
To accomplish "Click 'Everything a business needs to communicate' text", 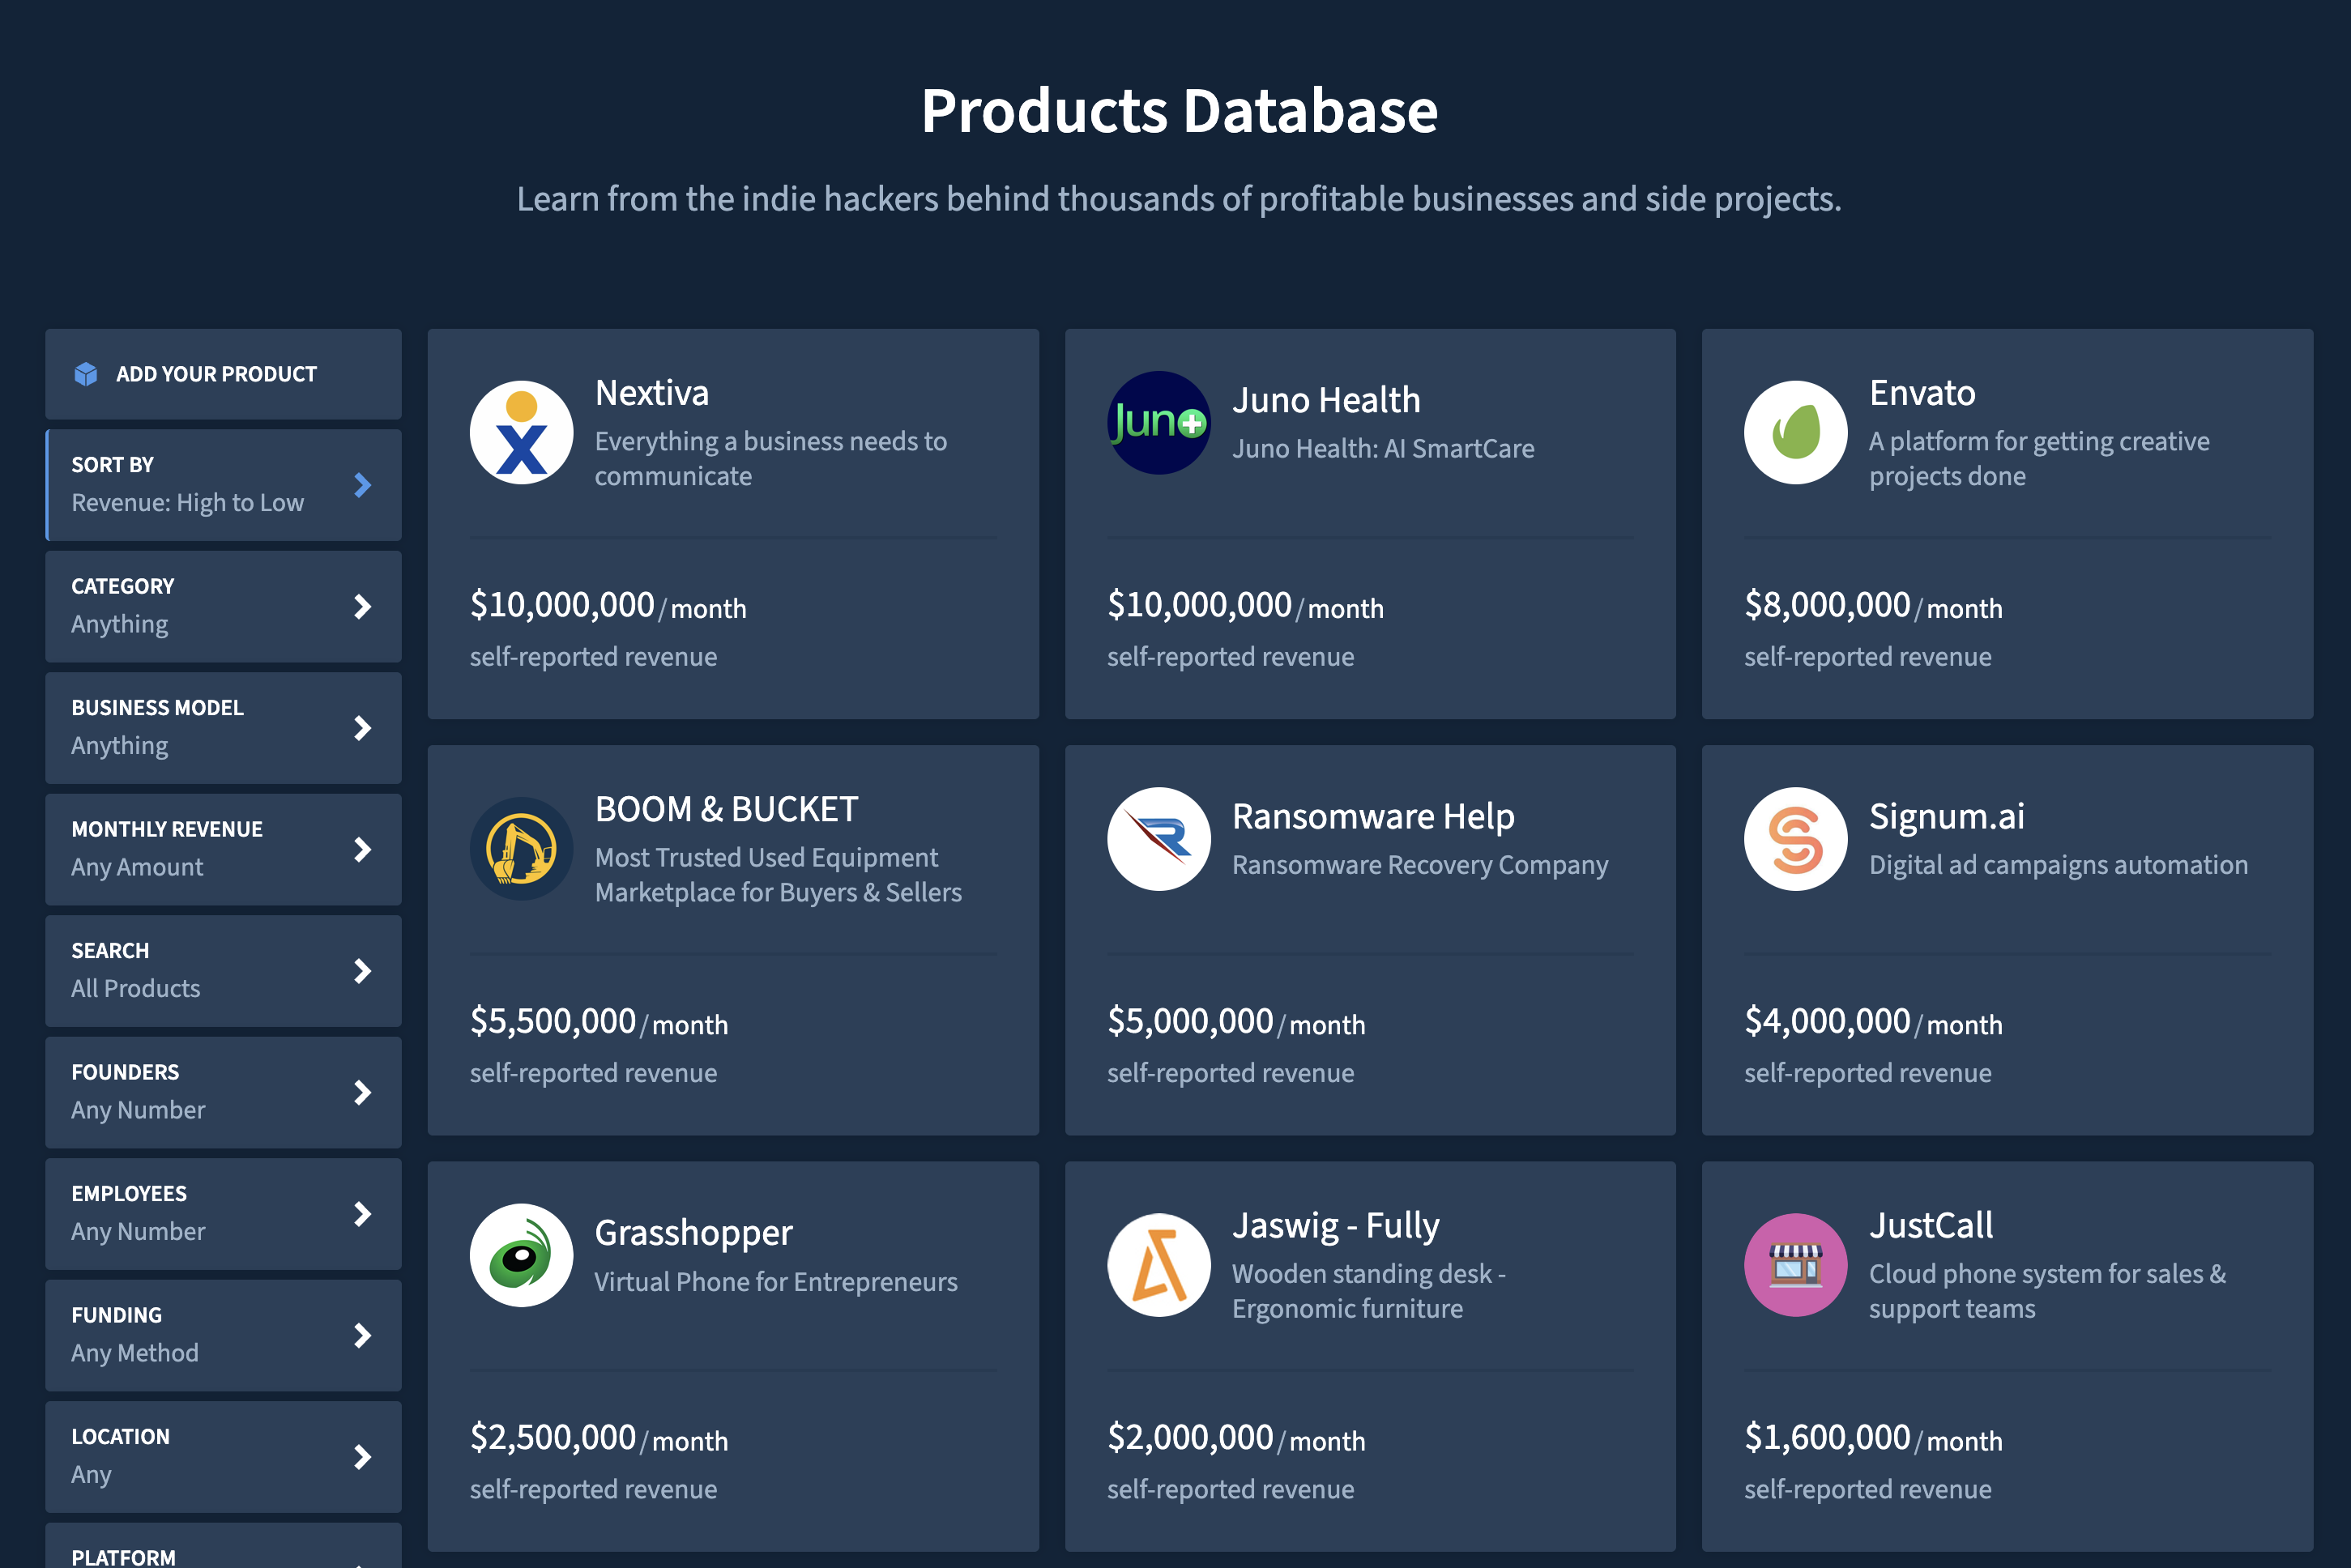I will point(771,459).
